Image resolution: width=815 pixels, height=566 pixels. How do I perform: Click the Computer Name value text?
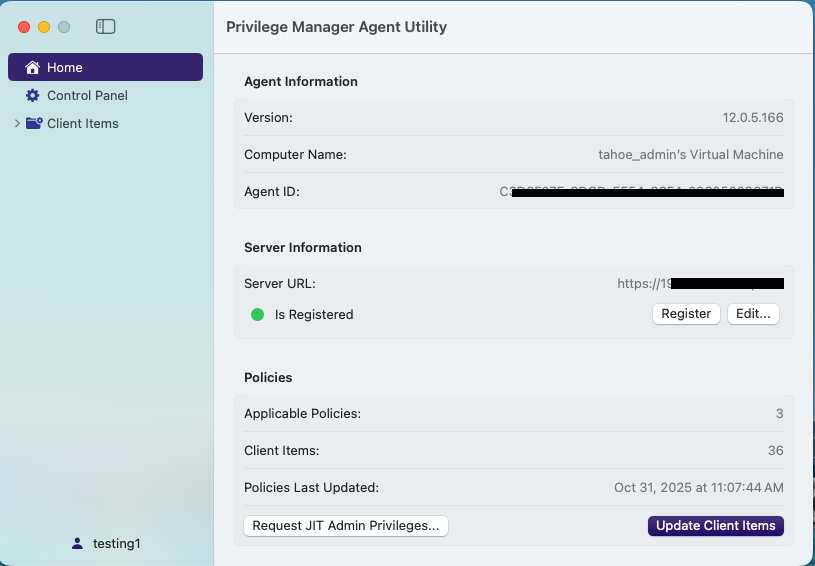coord(691,155)
